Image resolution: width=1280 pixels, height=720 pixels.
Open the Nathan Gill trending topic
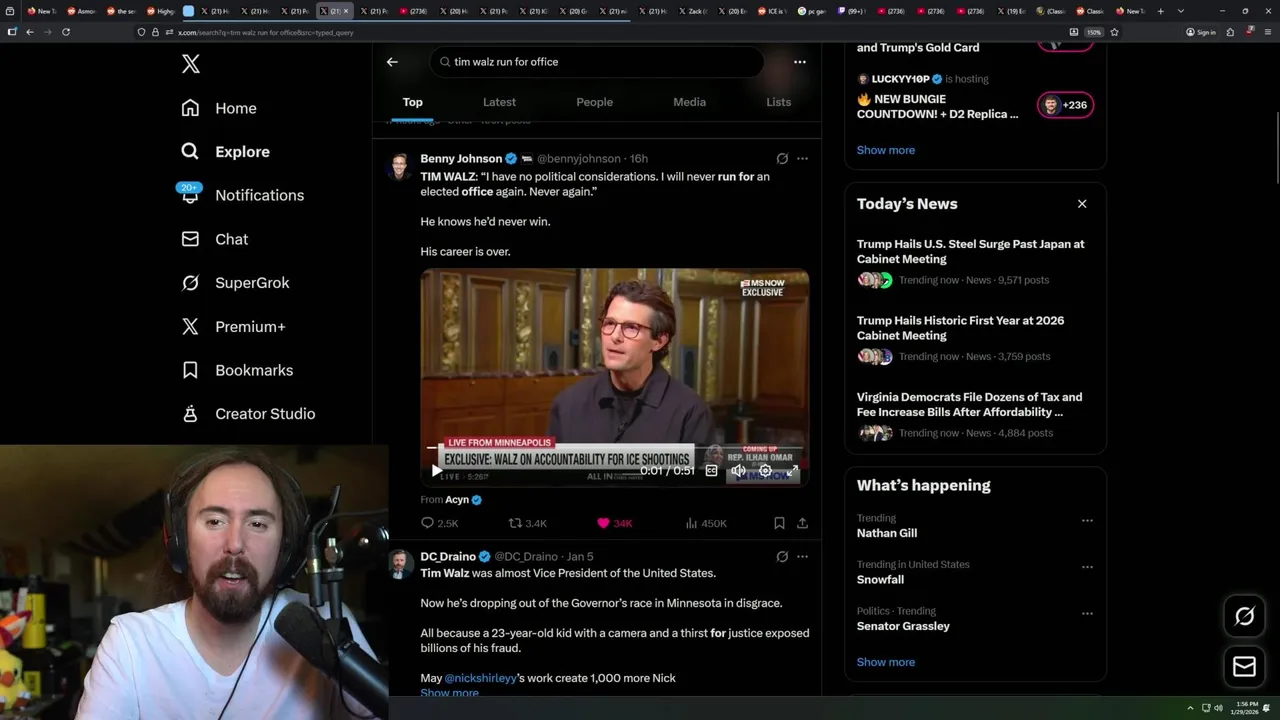pos(886,533)
